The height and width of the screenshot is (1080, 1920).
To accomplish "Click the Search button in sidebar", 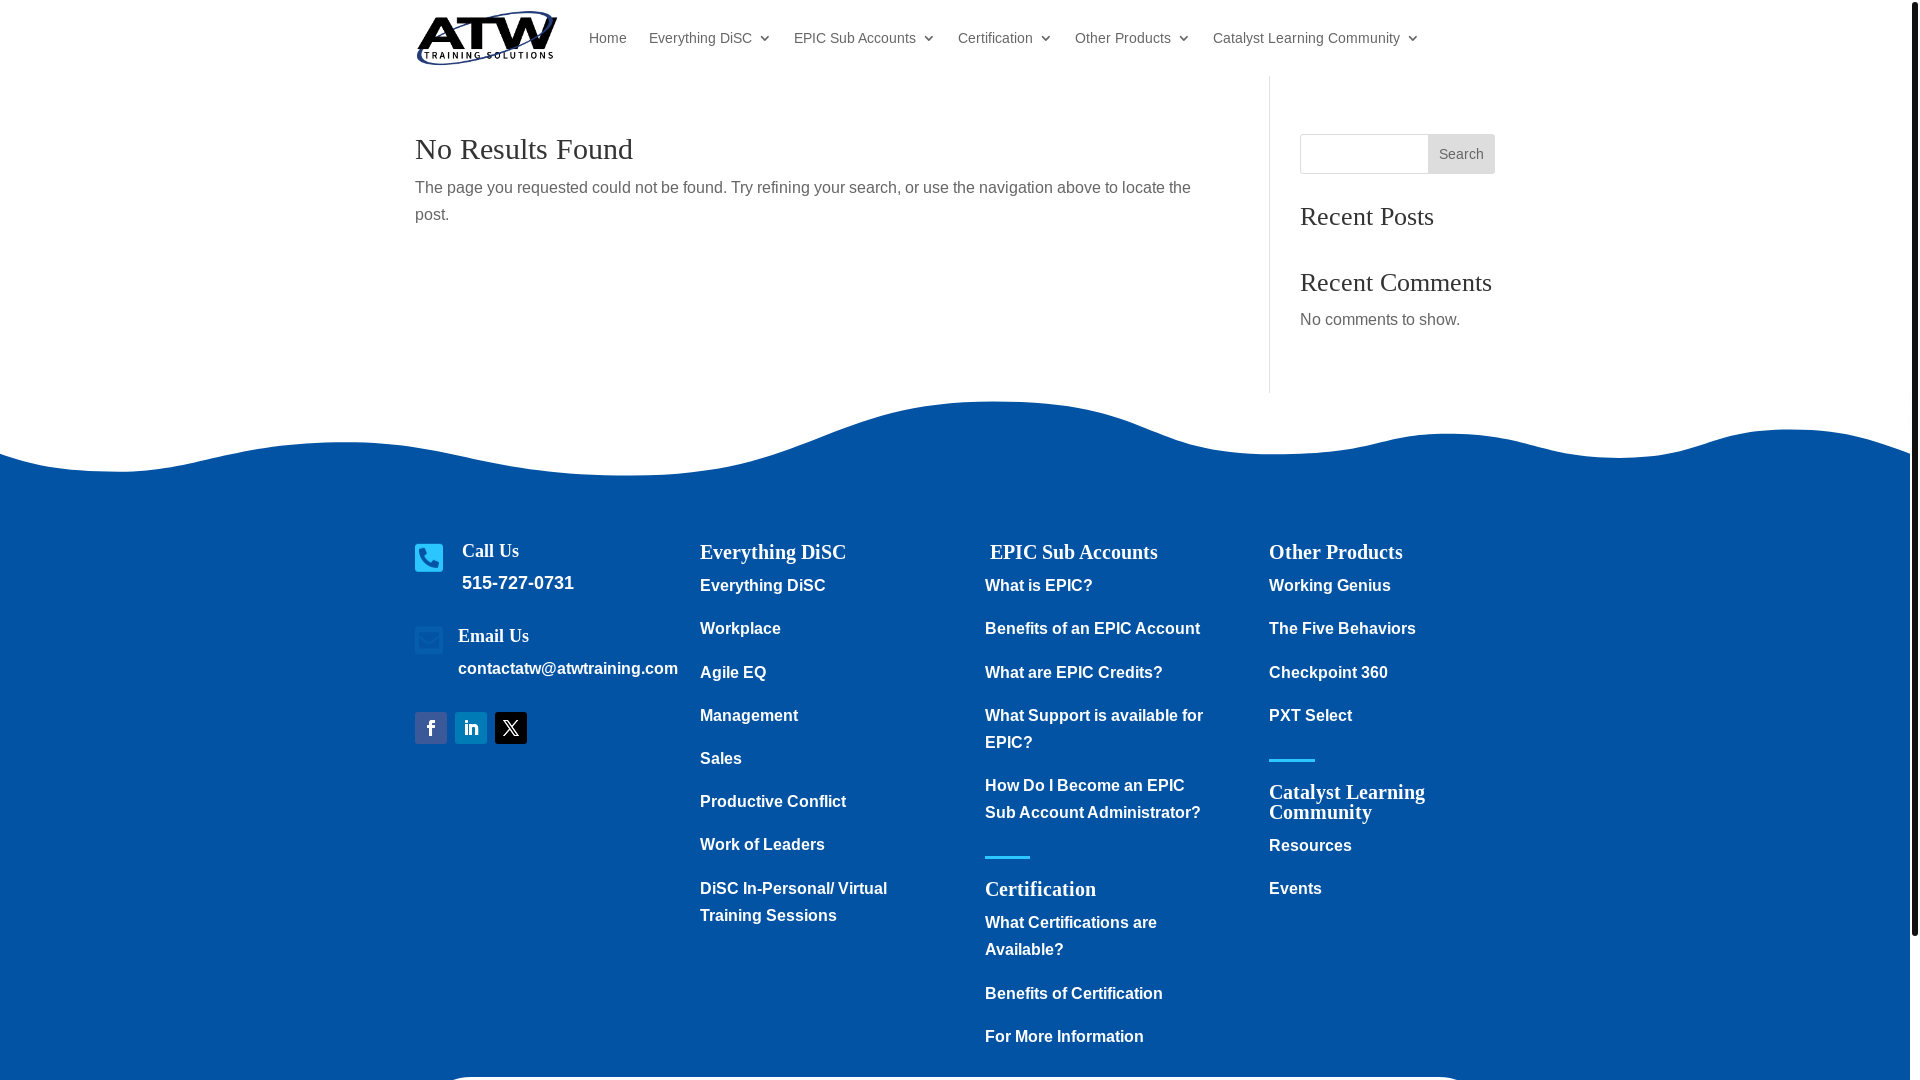I will pos(1461,154).
